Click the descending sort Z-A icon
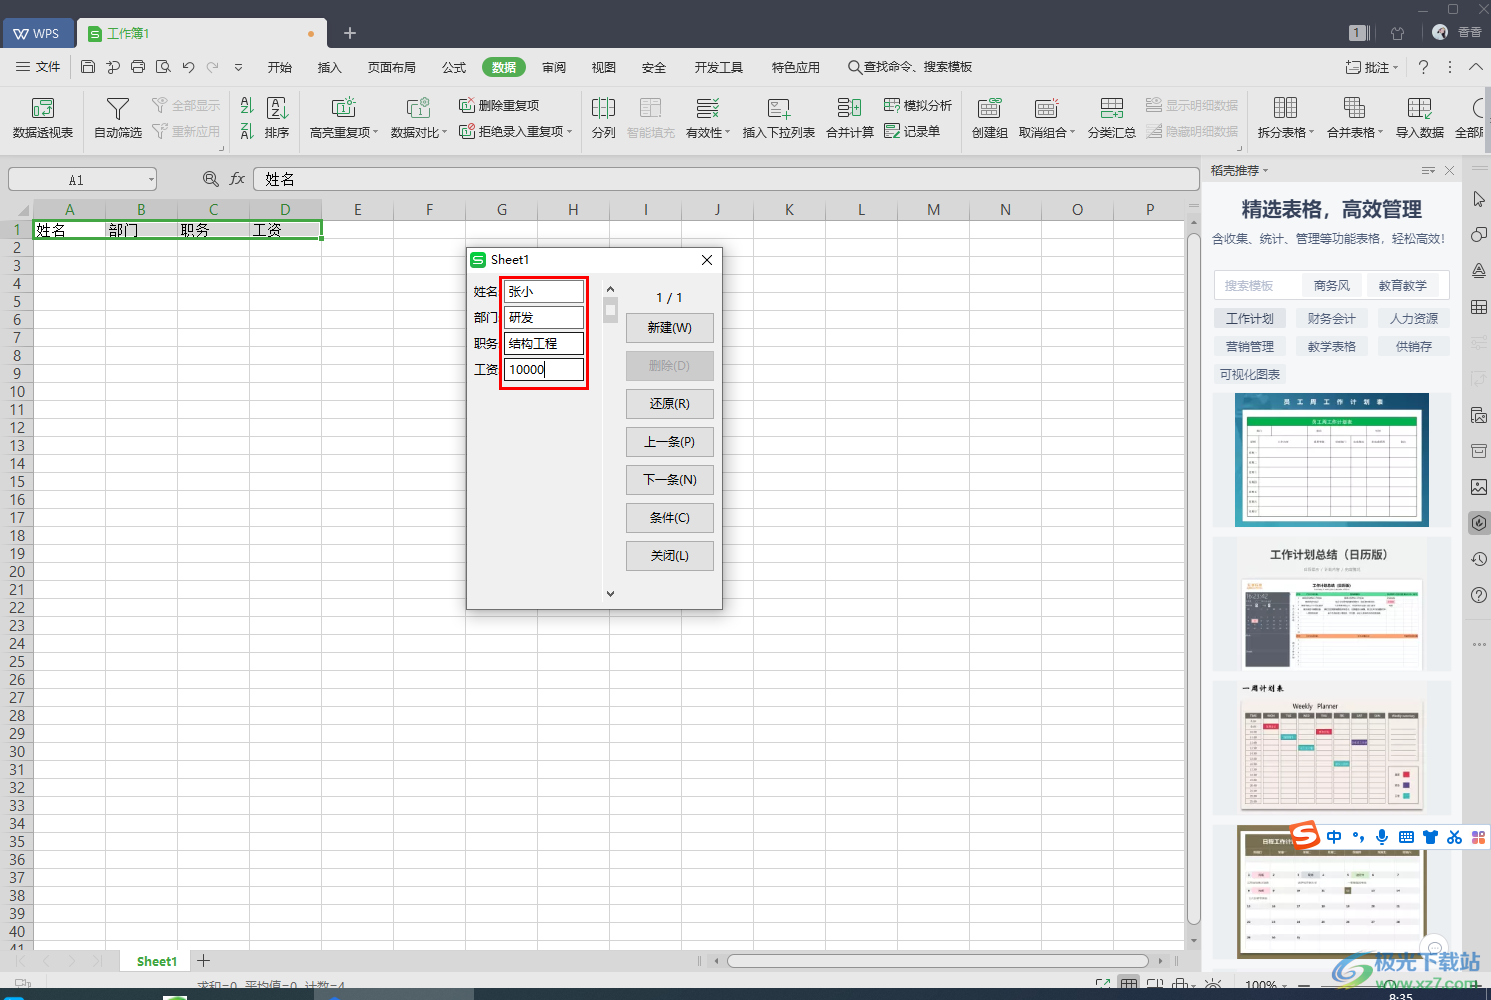This screenshot has width=1491, height=1000. click(x=247, y=131)
